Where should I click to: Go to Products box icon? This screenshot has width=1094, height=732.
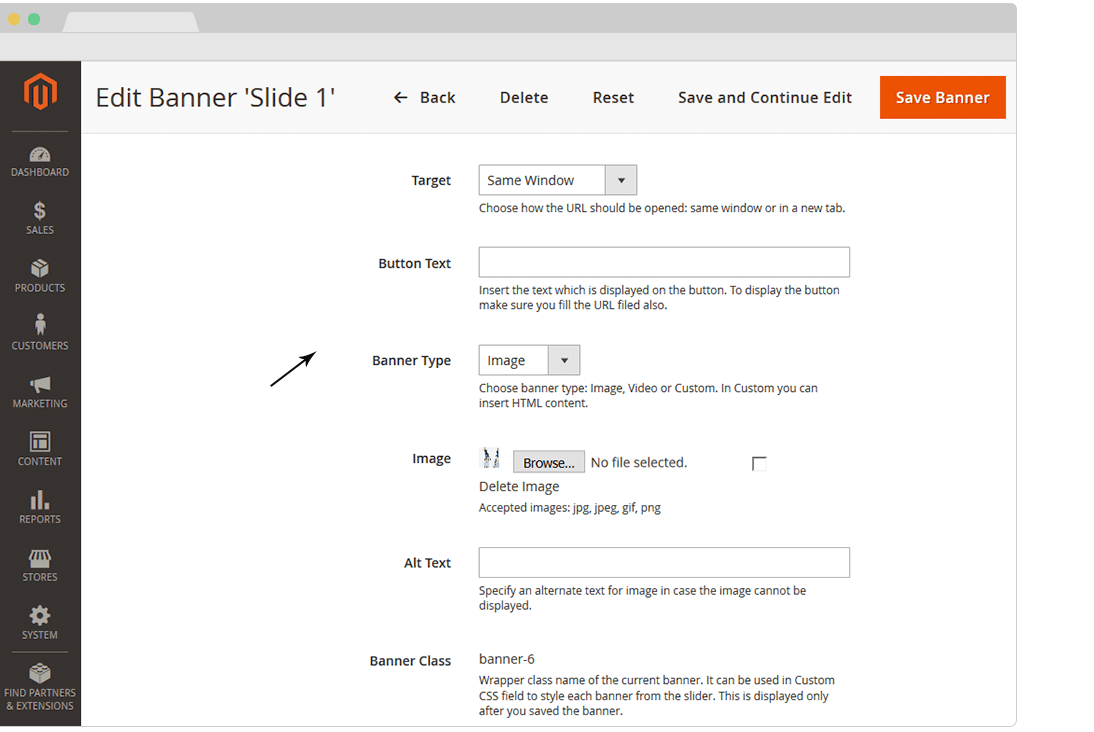[x=40, y=269]
